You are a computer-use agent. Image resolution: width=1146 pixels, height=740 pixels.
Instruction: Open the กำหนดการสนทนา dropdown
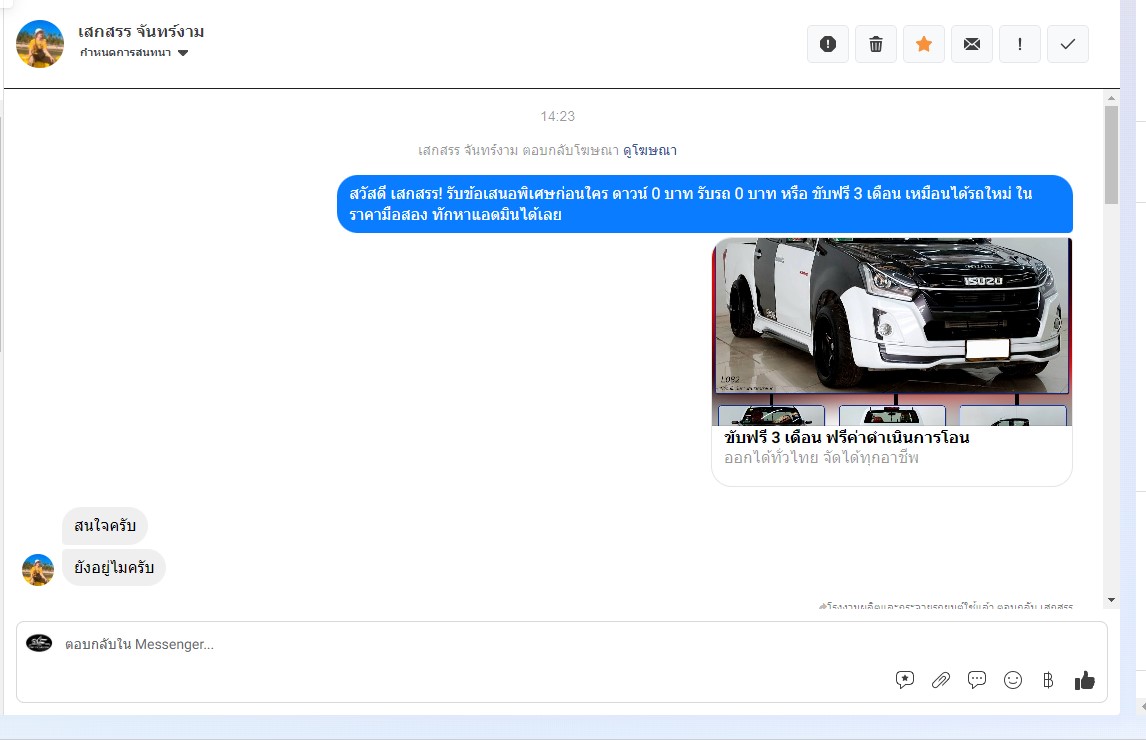pyautogui.click(x=135, y=53)
